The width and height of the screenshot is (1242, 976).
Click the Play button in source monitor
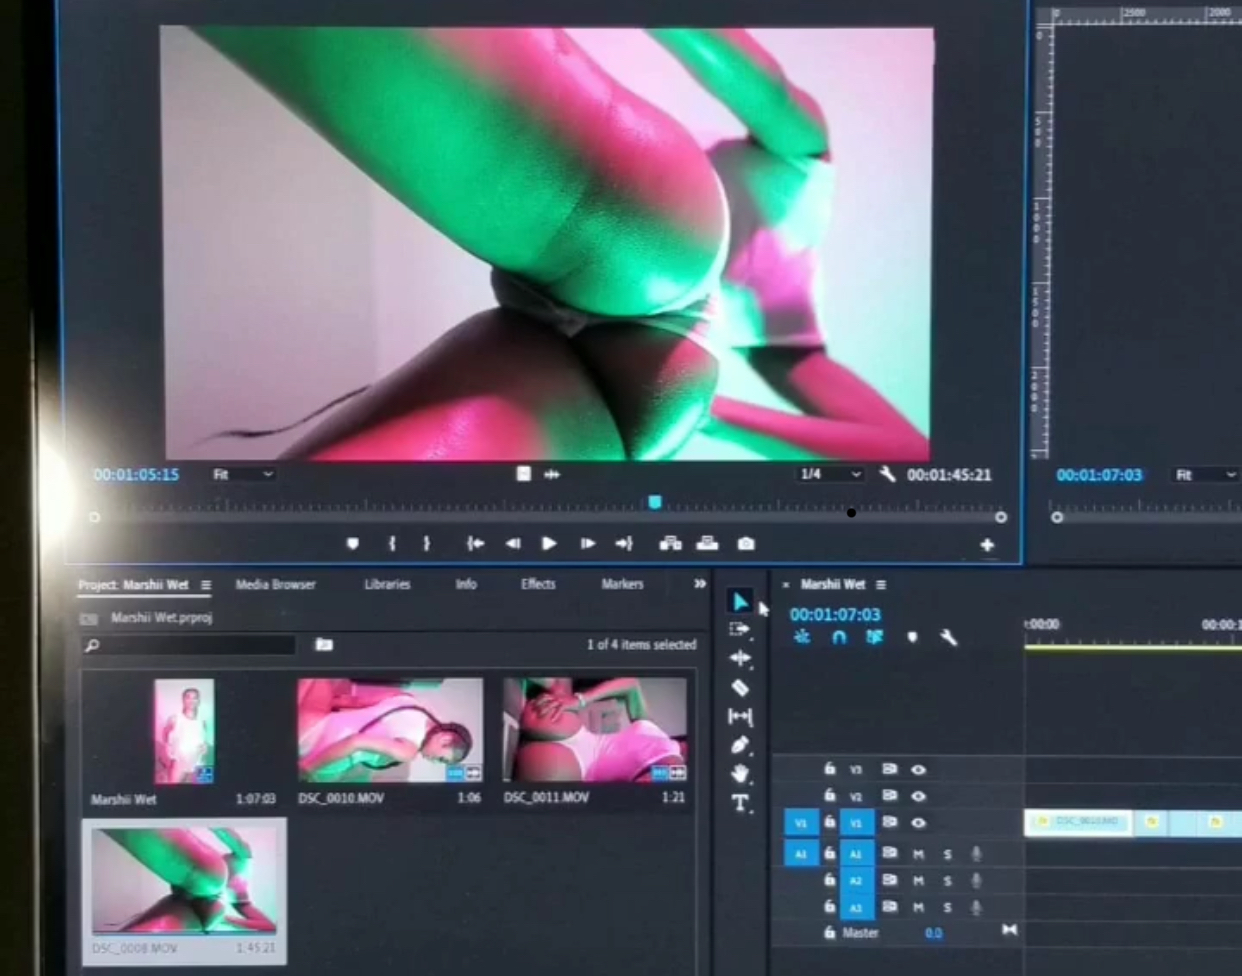(x=549, y=544)
